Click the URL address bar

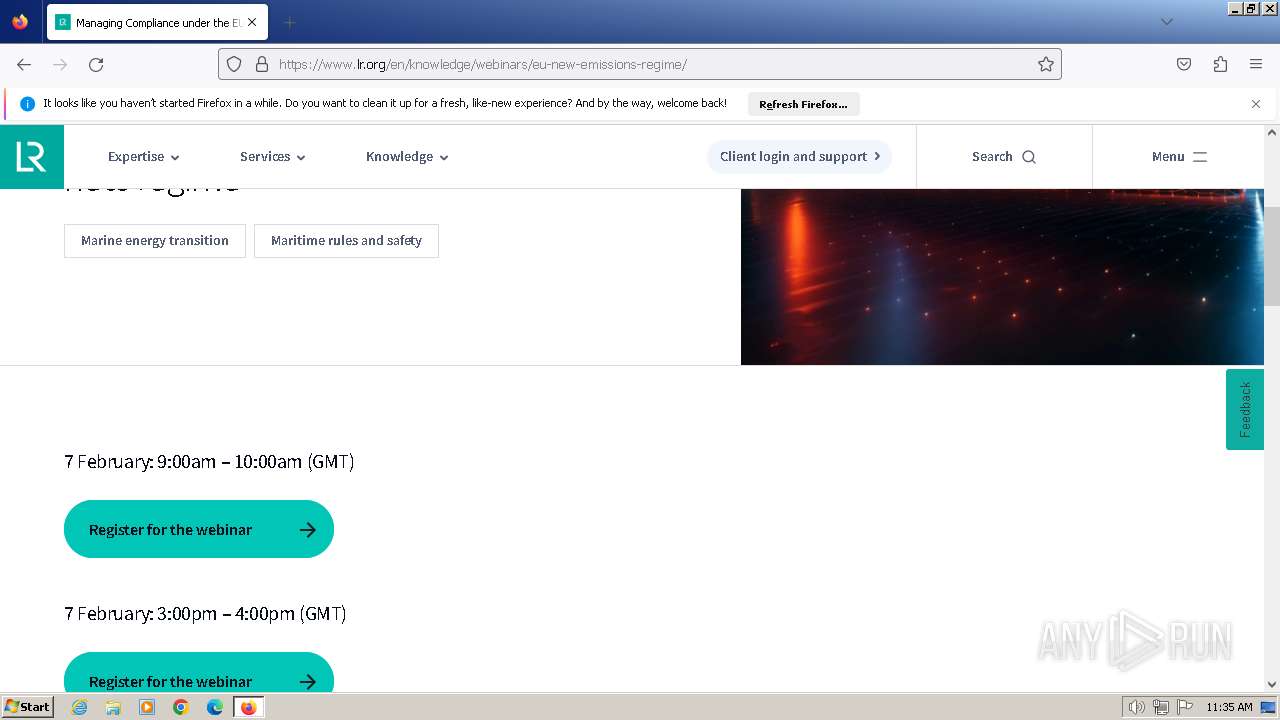point(640,64)
